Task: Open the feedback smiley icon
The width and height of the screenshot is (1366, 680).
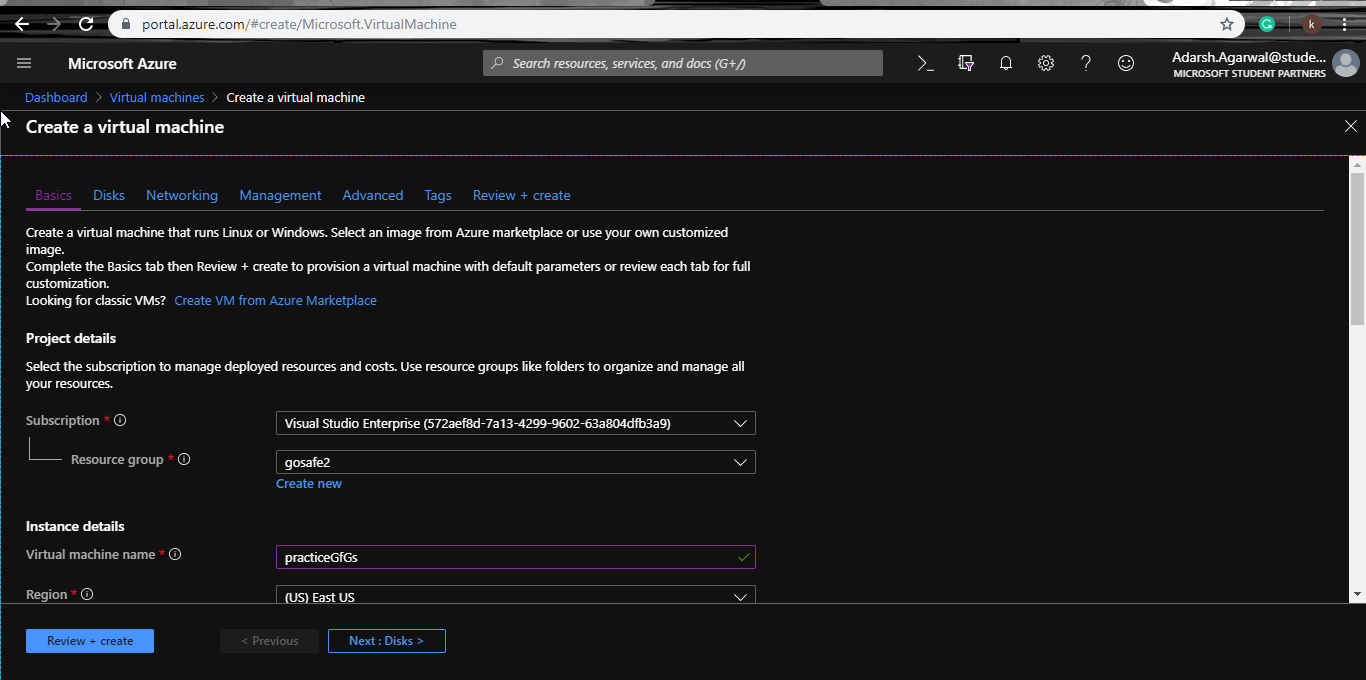Action: (x=1126, y=63)
